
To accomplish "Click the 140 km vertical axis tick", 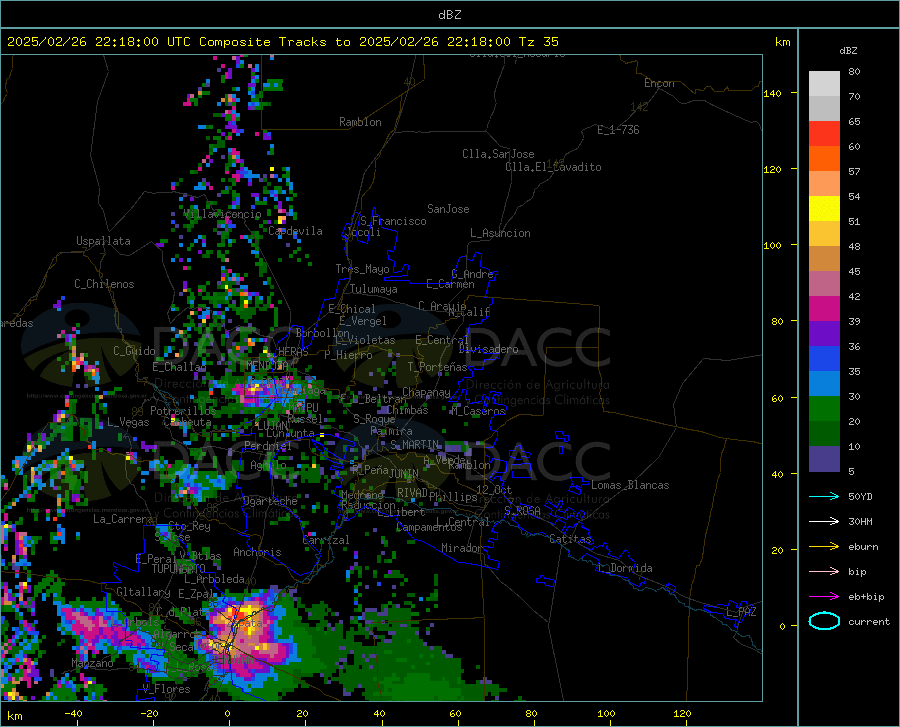I will [772, 93].
